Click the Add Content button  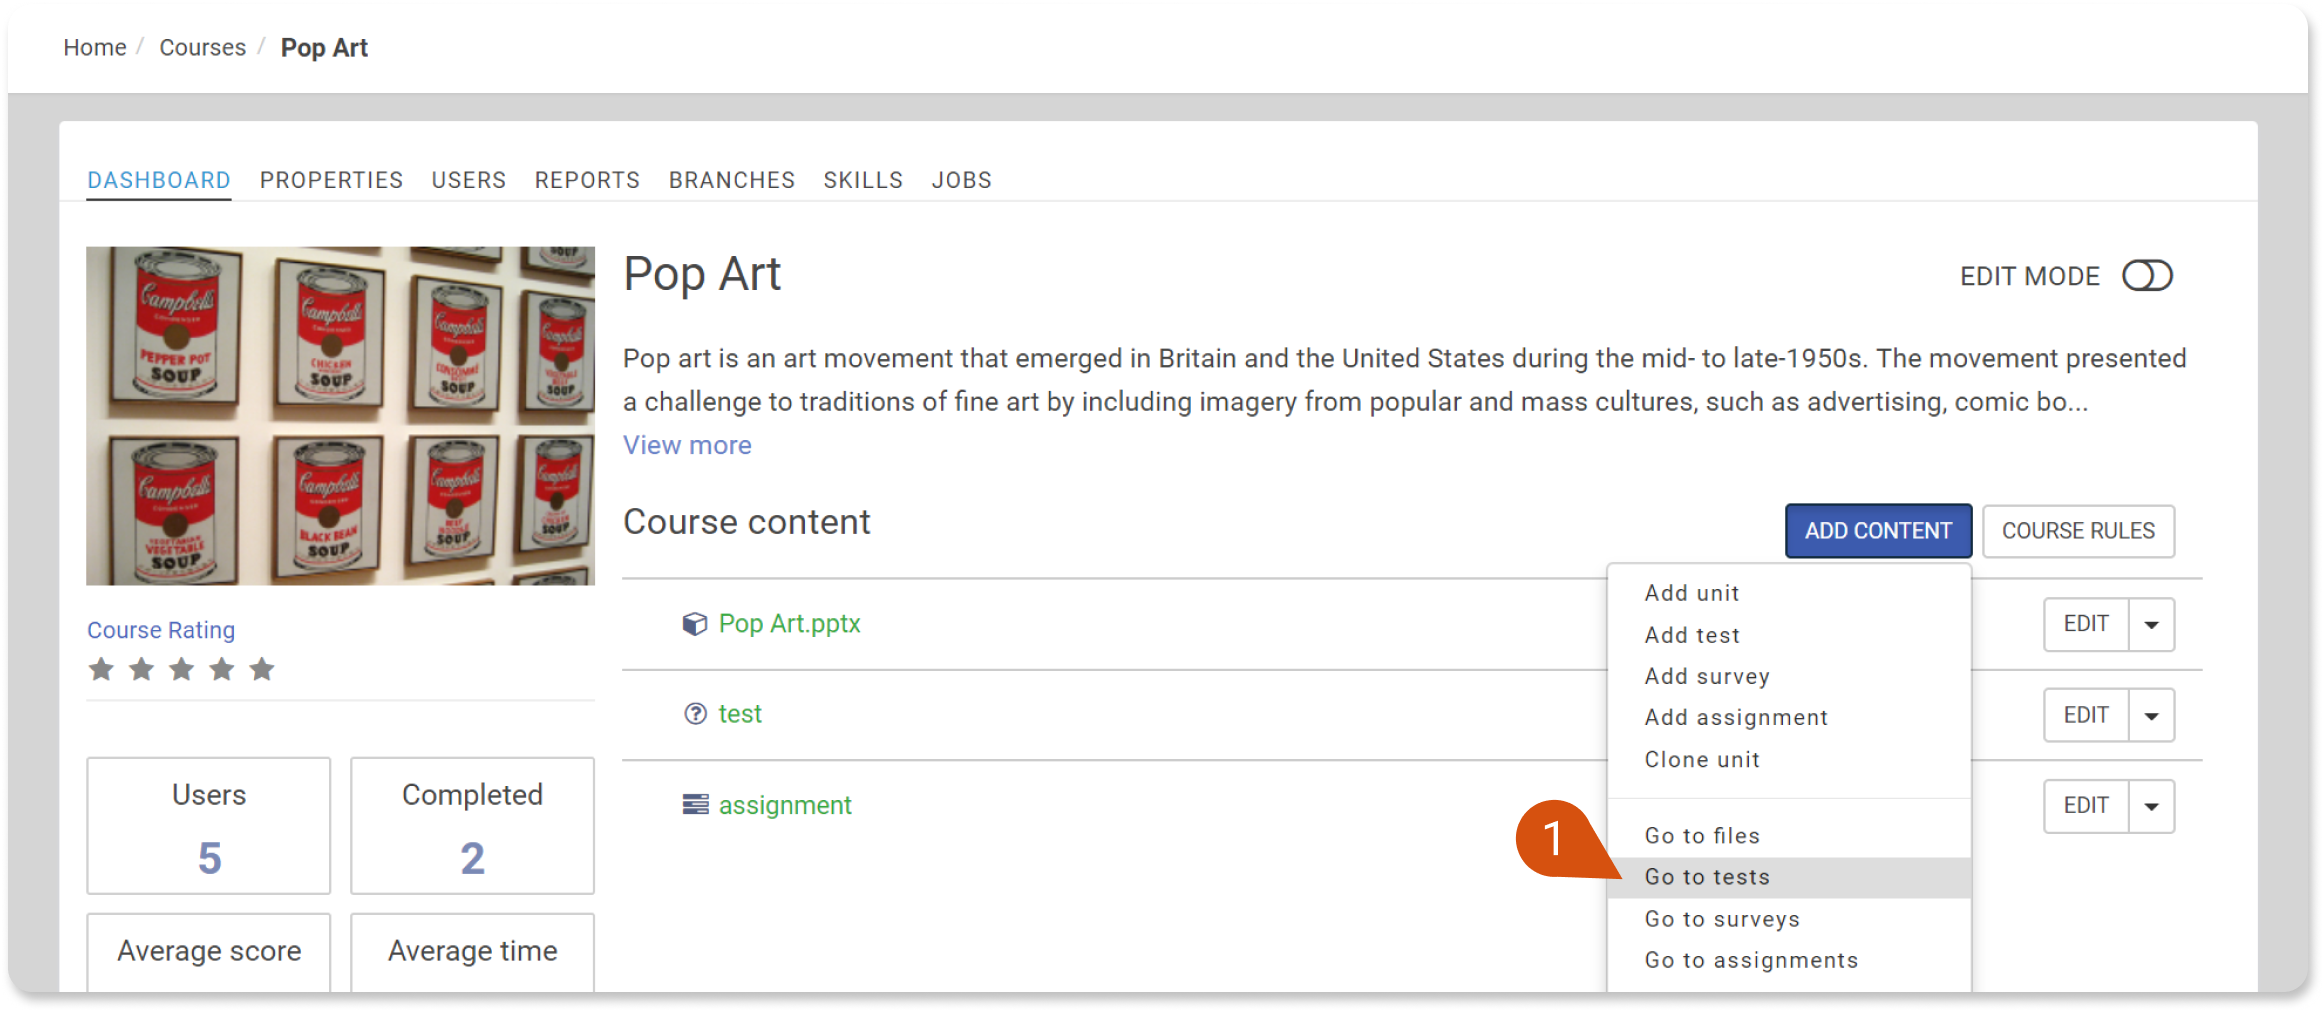click(x=1878, y=531)
